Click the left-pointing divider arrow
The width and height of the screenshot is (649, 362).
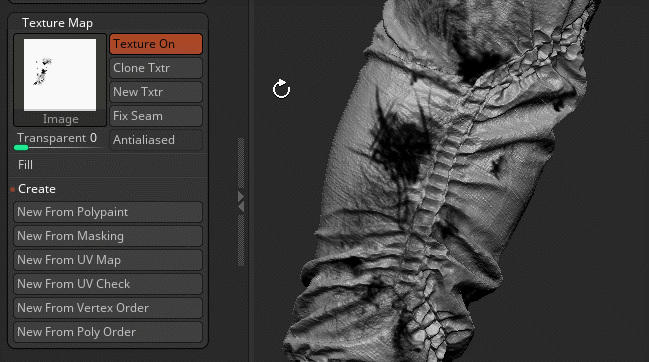tap(241, 206)
